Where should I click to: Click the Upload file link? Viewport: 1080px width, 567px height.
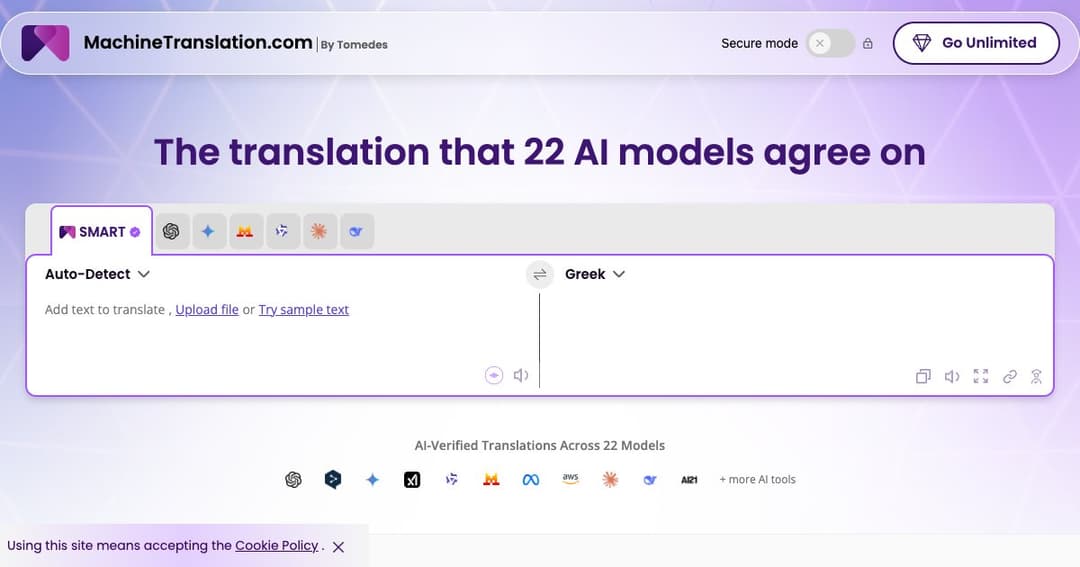(207, 309)
